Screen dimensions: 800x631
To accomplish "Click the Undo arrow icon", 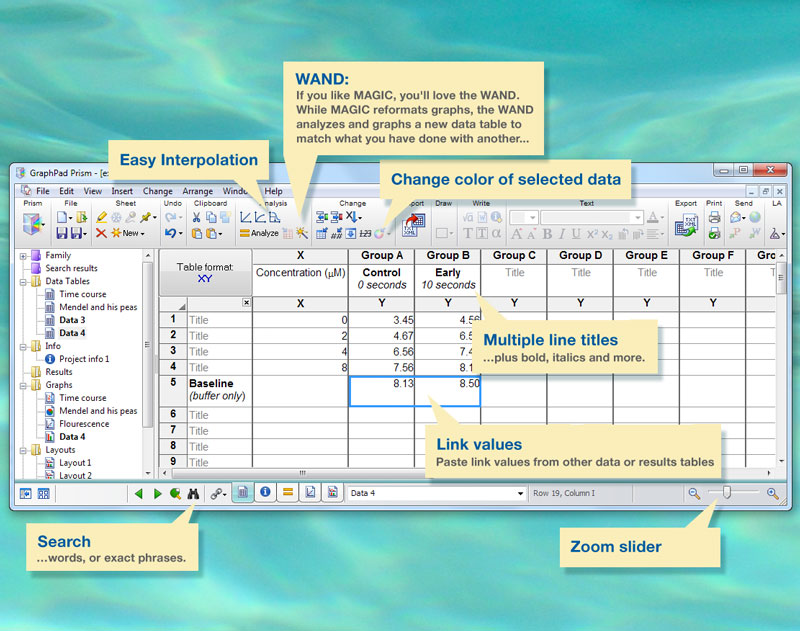I will tap(170, 233).
